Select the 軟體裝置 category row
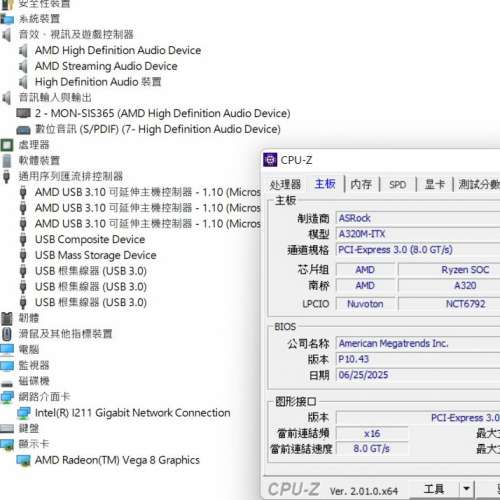Viewport: 500px width, 500px height. (x=39, y=161)
